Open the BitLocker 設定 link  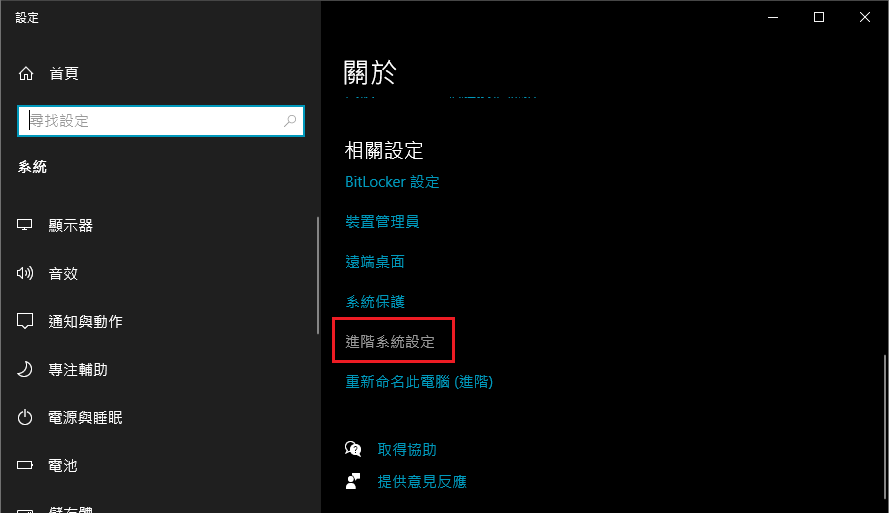pyautogui.click(x=392, y=182)
